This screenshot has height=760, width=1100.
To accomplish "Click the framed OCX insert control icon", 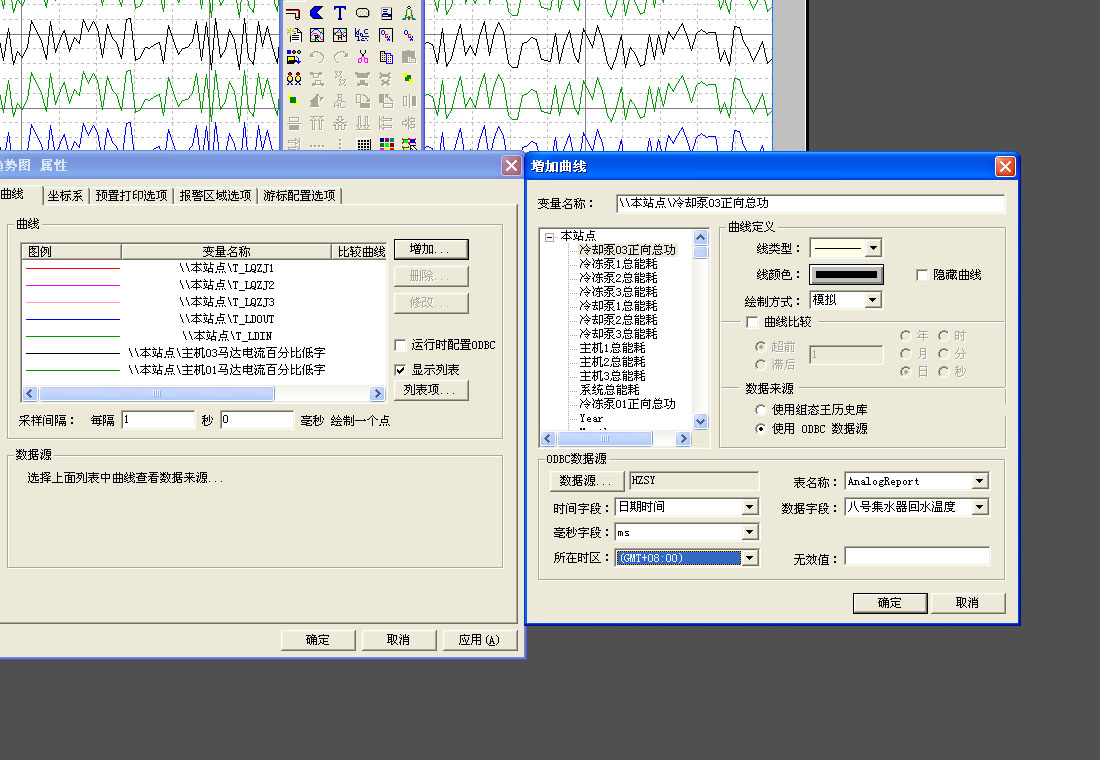I will [386, 34].
